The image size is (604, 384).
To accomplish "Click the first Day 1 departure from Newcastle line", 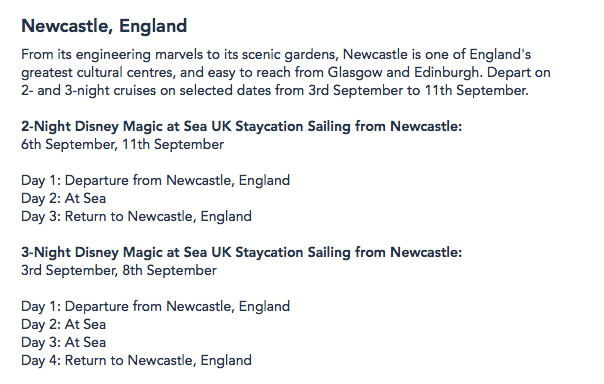I will coord(156,180).
